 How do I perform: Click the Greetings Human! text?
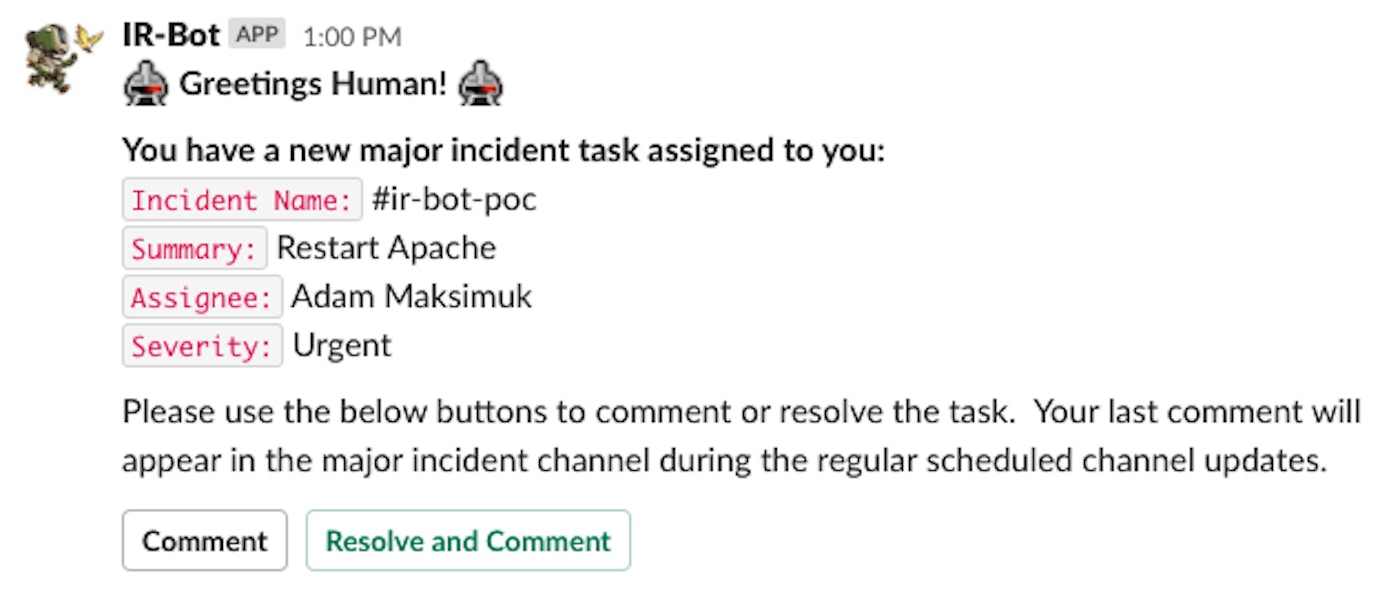313,85
